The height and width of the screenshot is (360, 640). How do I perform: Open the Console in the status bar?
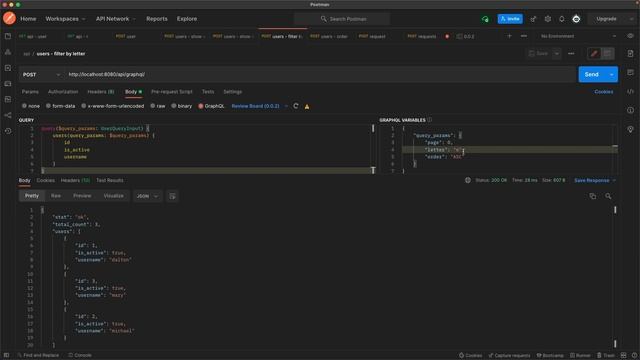(80, 355)
